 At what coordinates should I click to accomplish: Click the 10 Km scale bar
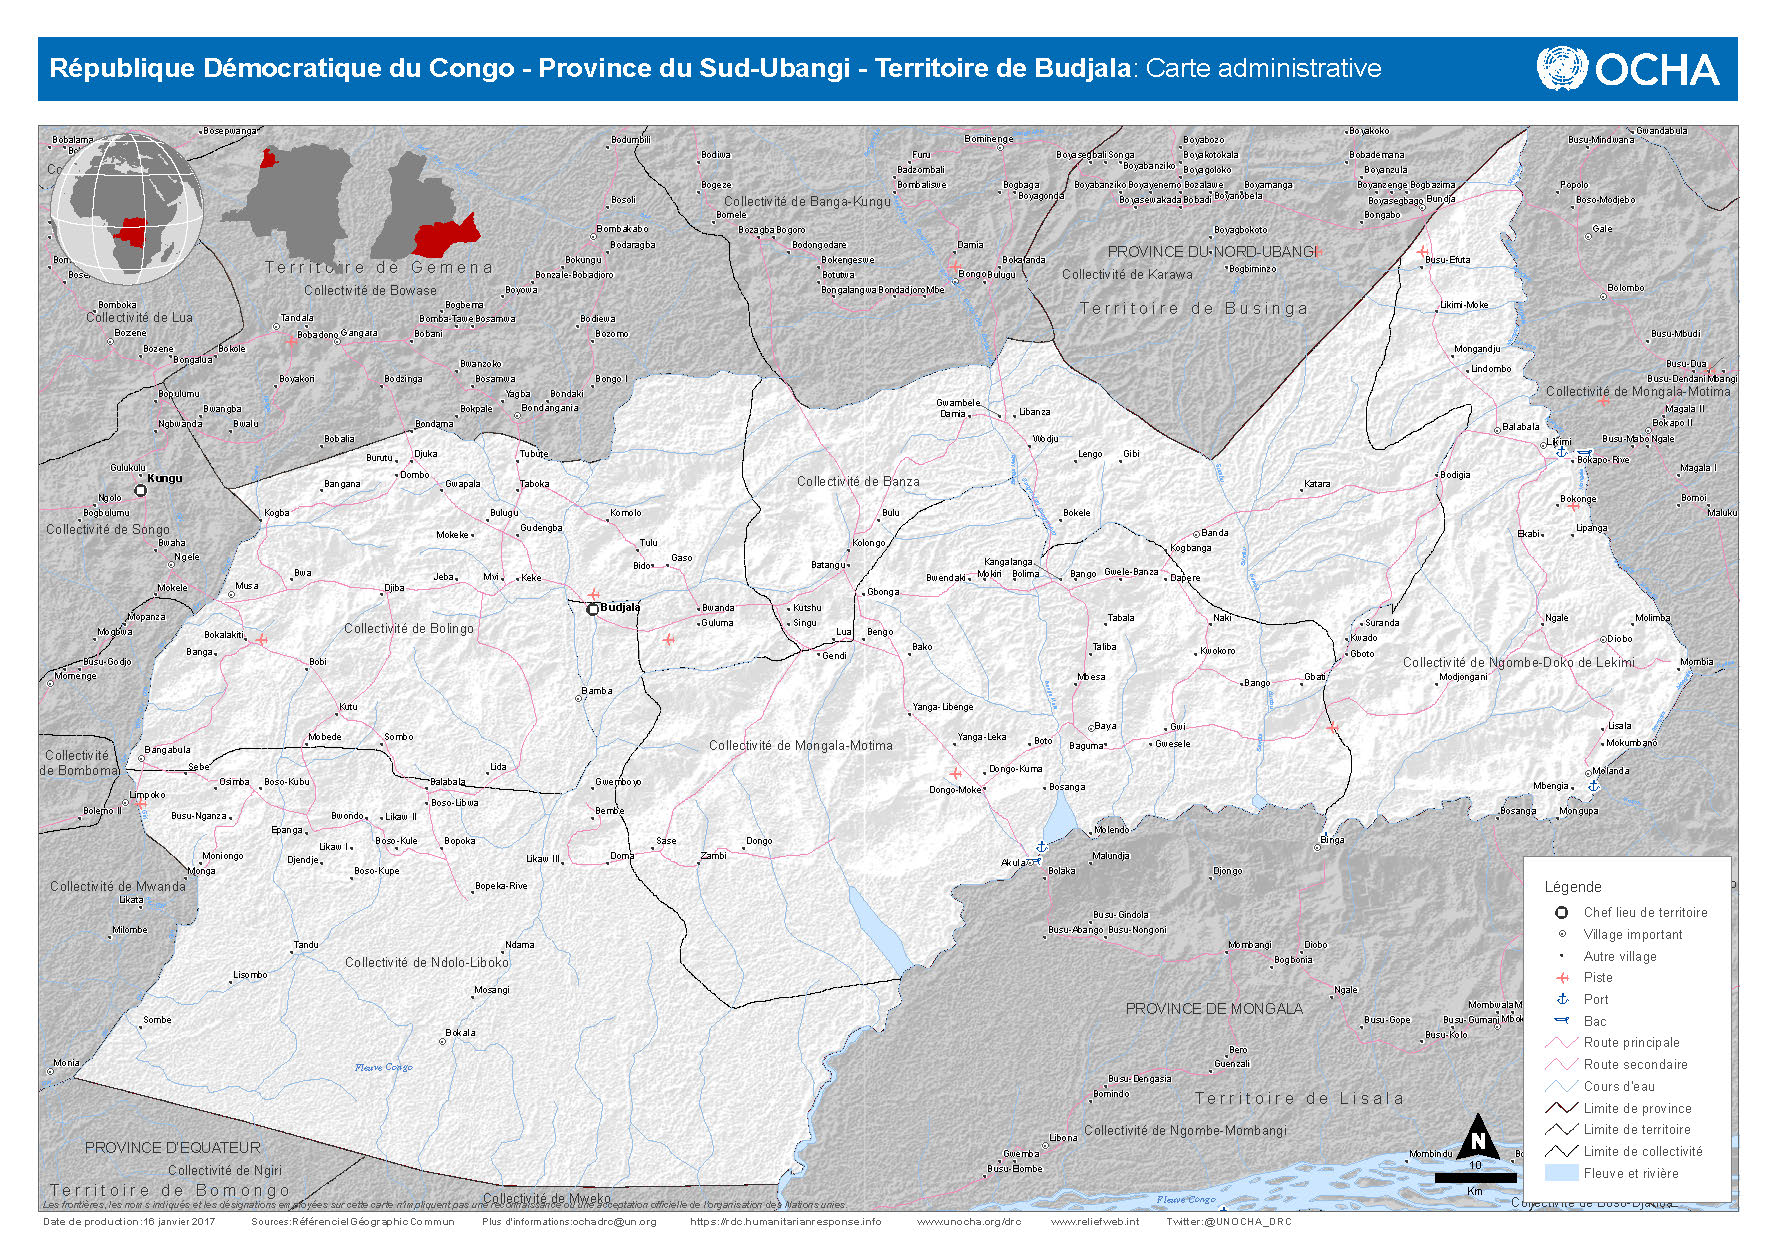pyautogui.click(x=1475, y=1178)
